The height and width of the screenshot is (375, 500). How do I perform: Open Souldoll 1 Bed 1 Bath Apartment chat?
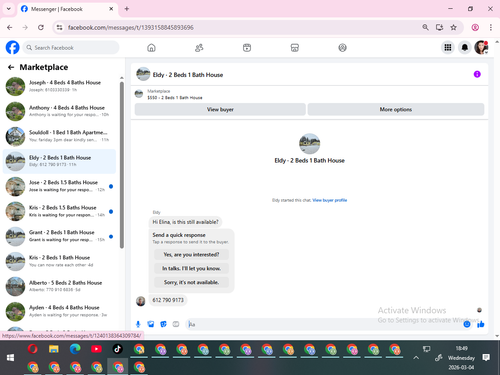click(59, 136)
